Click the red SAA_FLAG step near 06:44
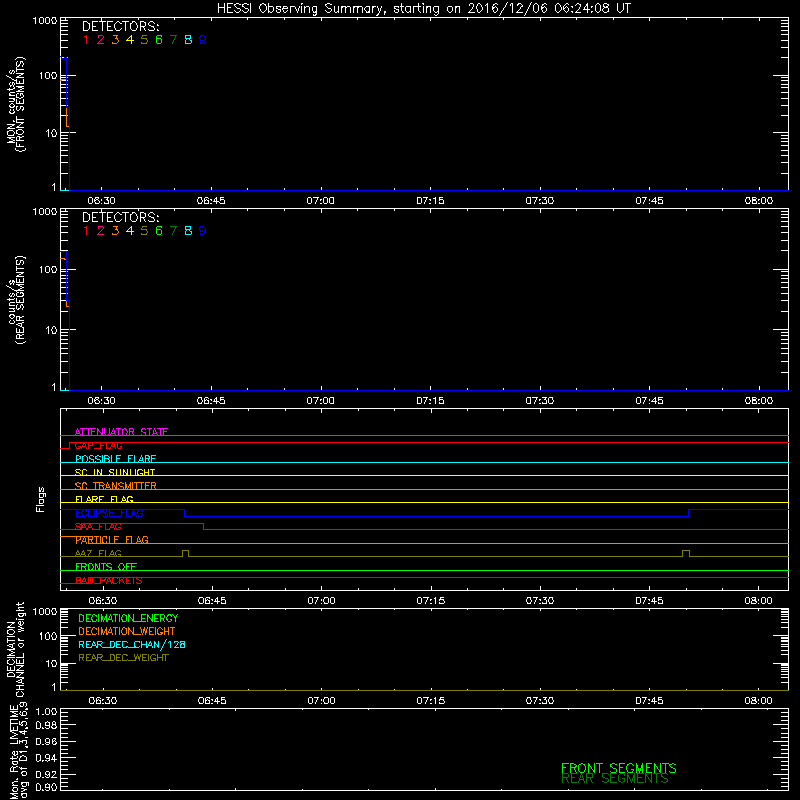Viewport: 800px width, 800px height. 204,527
